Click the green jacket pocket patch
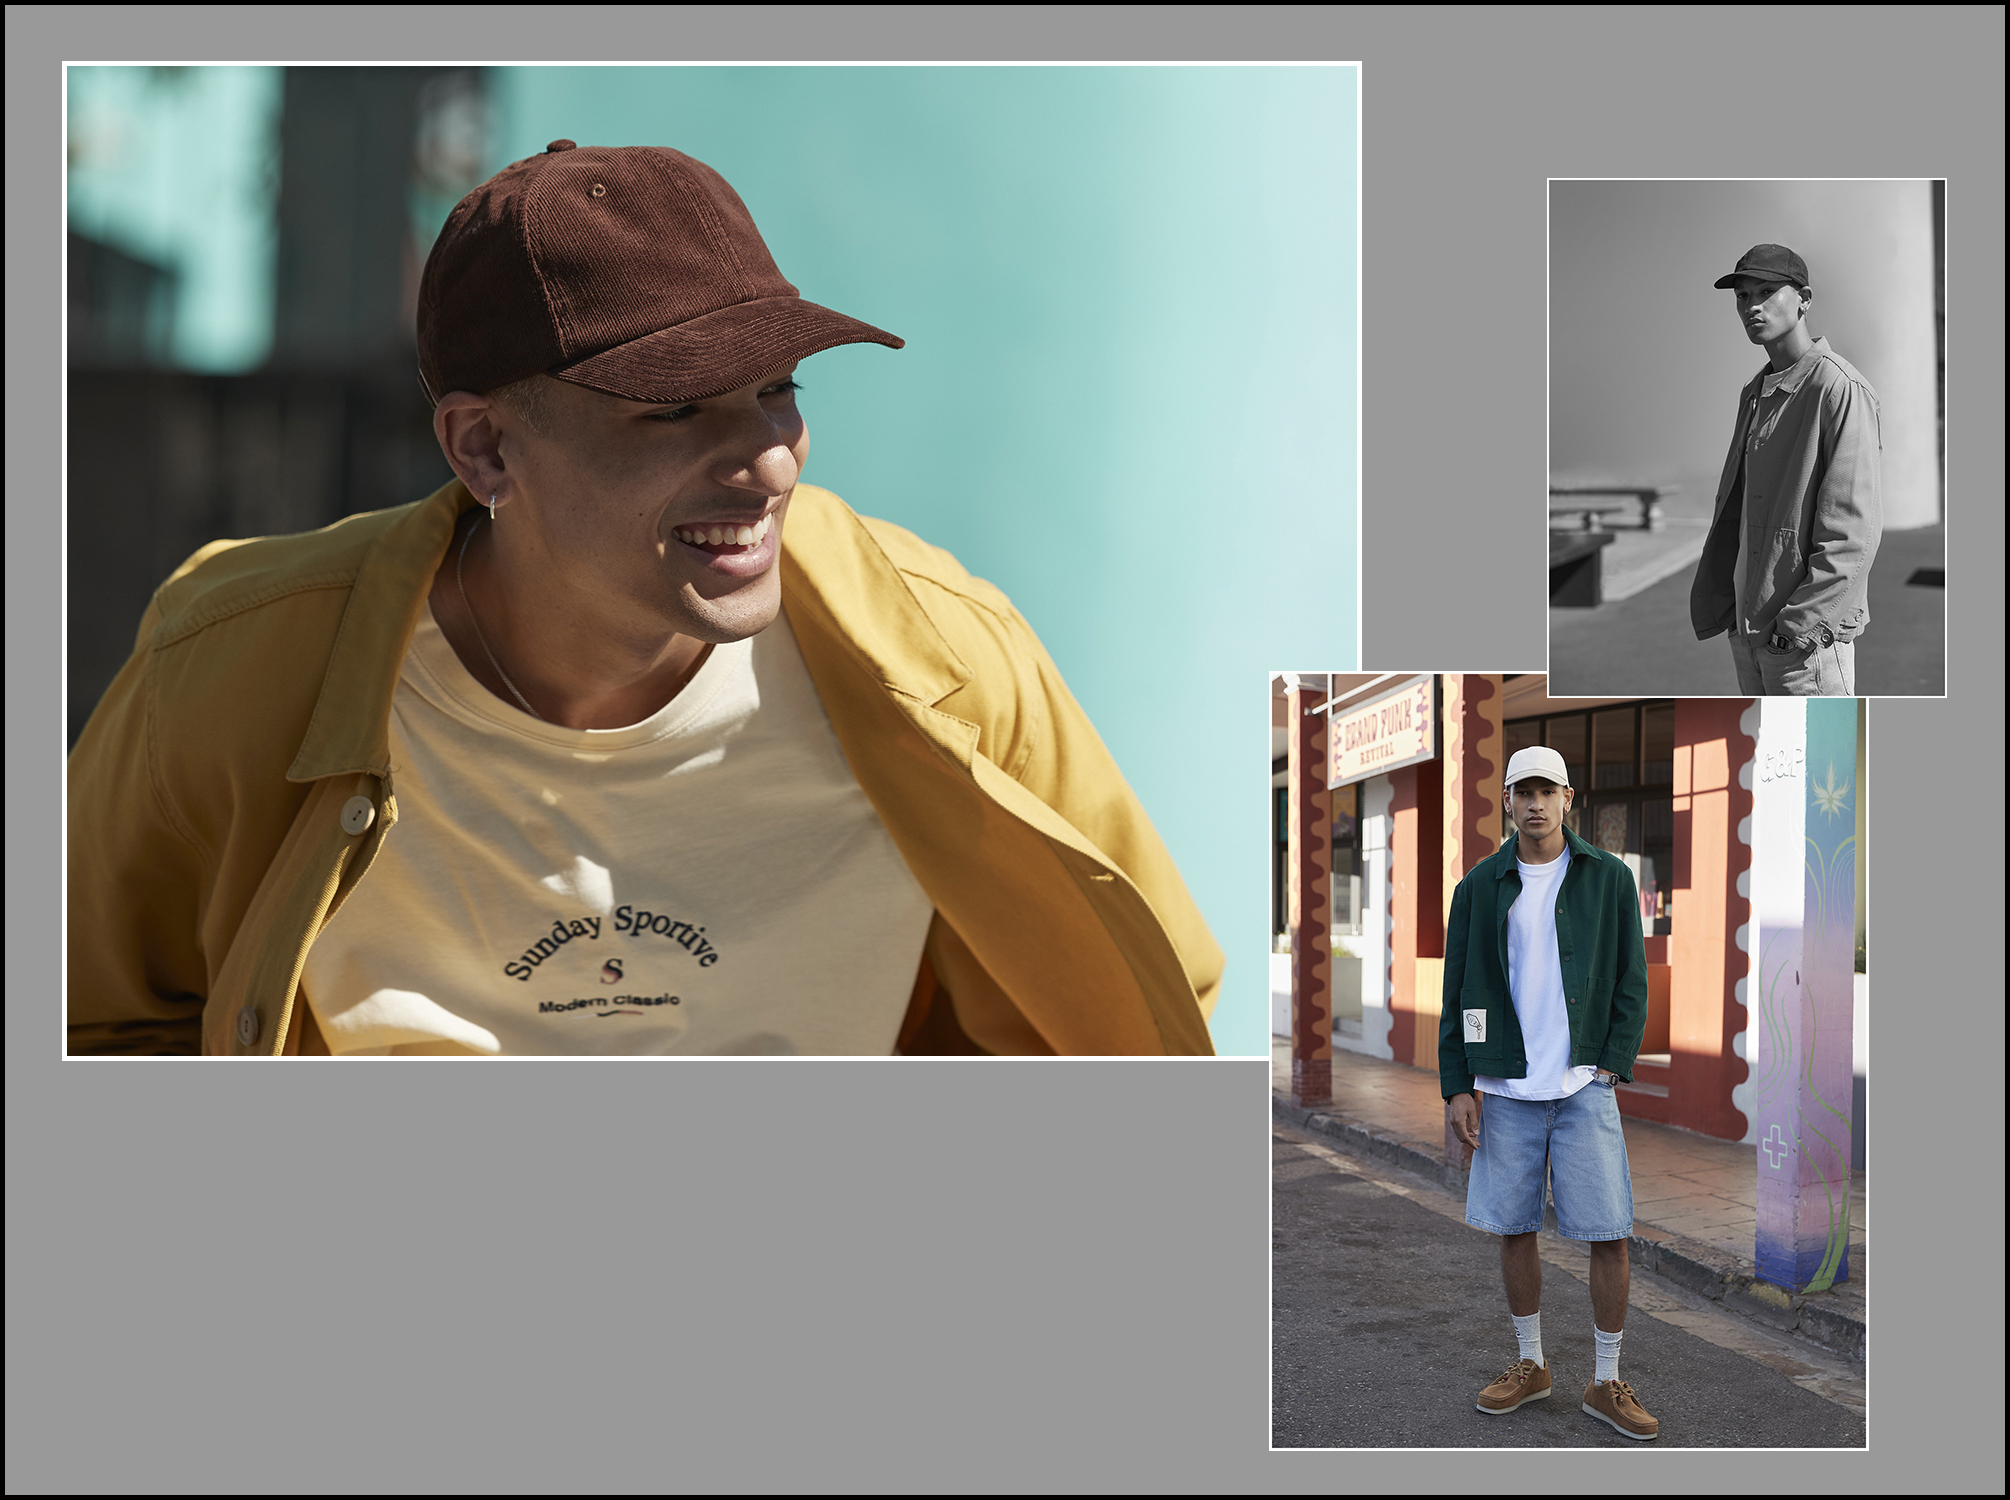 click(x=1475, y=1025)
